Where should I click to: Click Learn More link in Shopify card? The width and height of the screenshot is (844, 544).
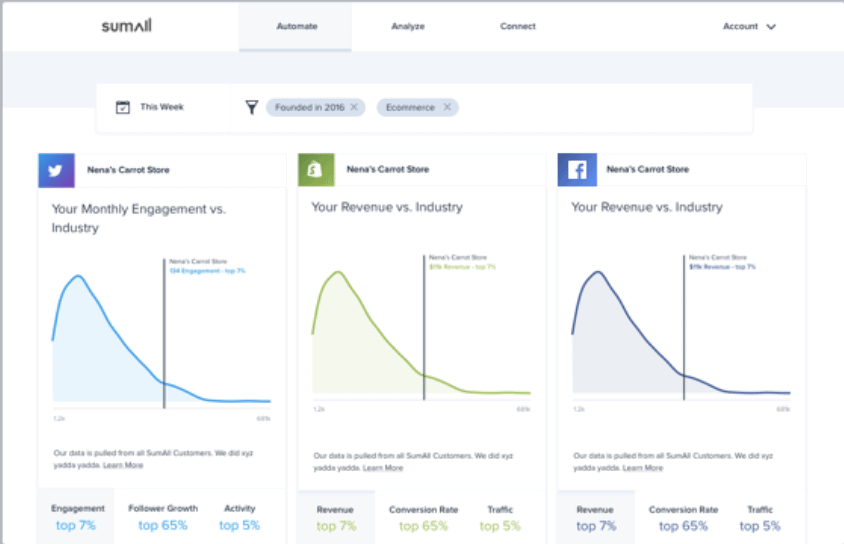383,468
